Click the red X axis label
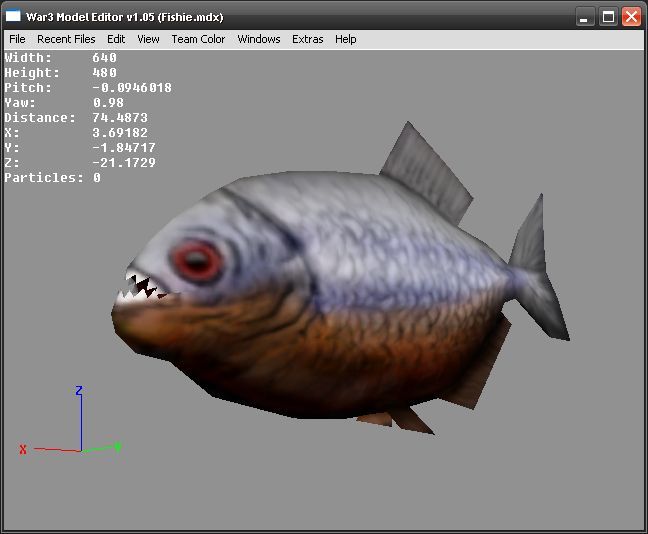 coord(23,450)
